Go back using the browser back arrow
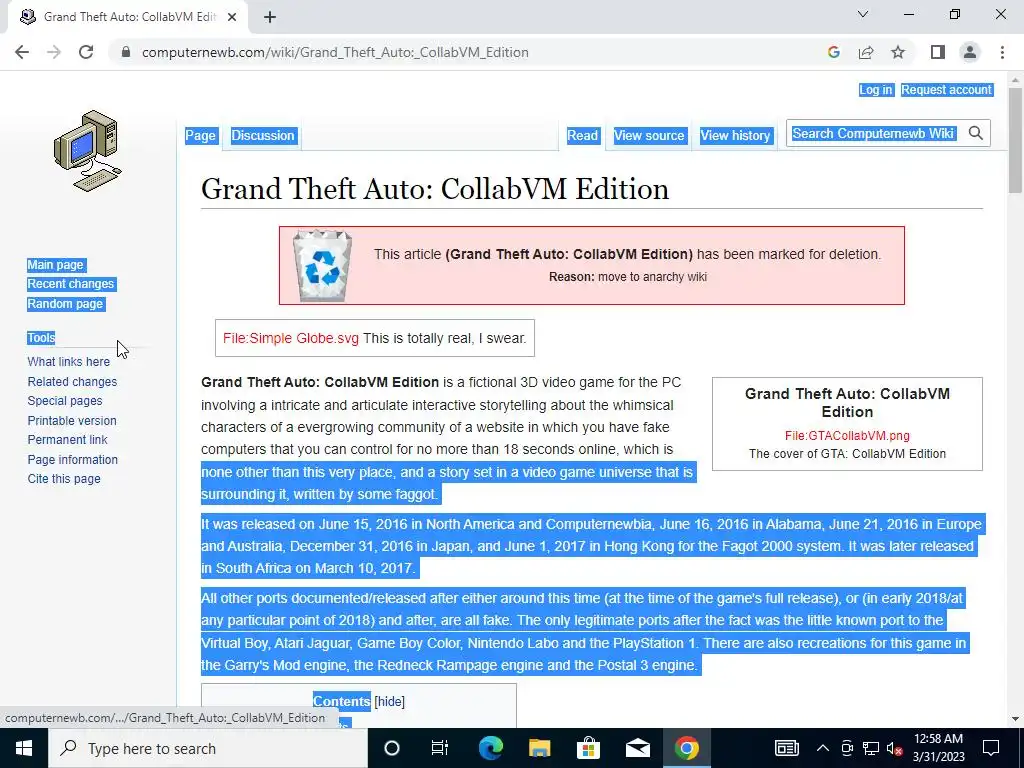The image size is (1024, 768). click(x=22, y=52)
